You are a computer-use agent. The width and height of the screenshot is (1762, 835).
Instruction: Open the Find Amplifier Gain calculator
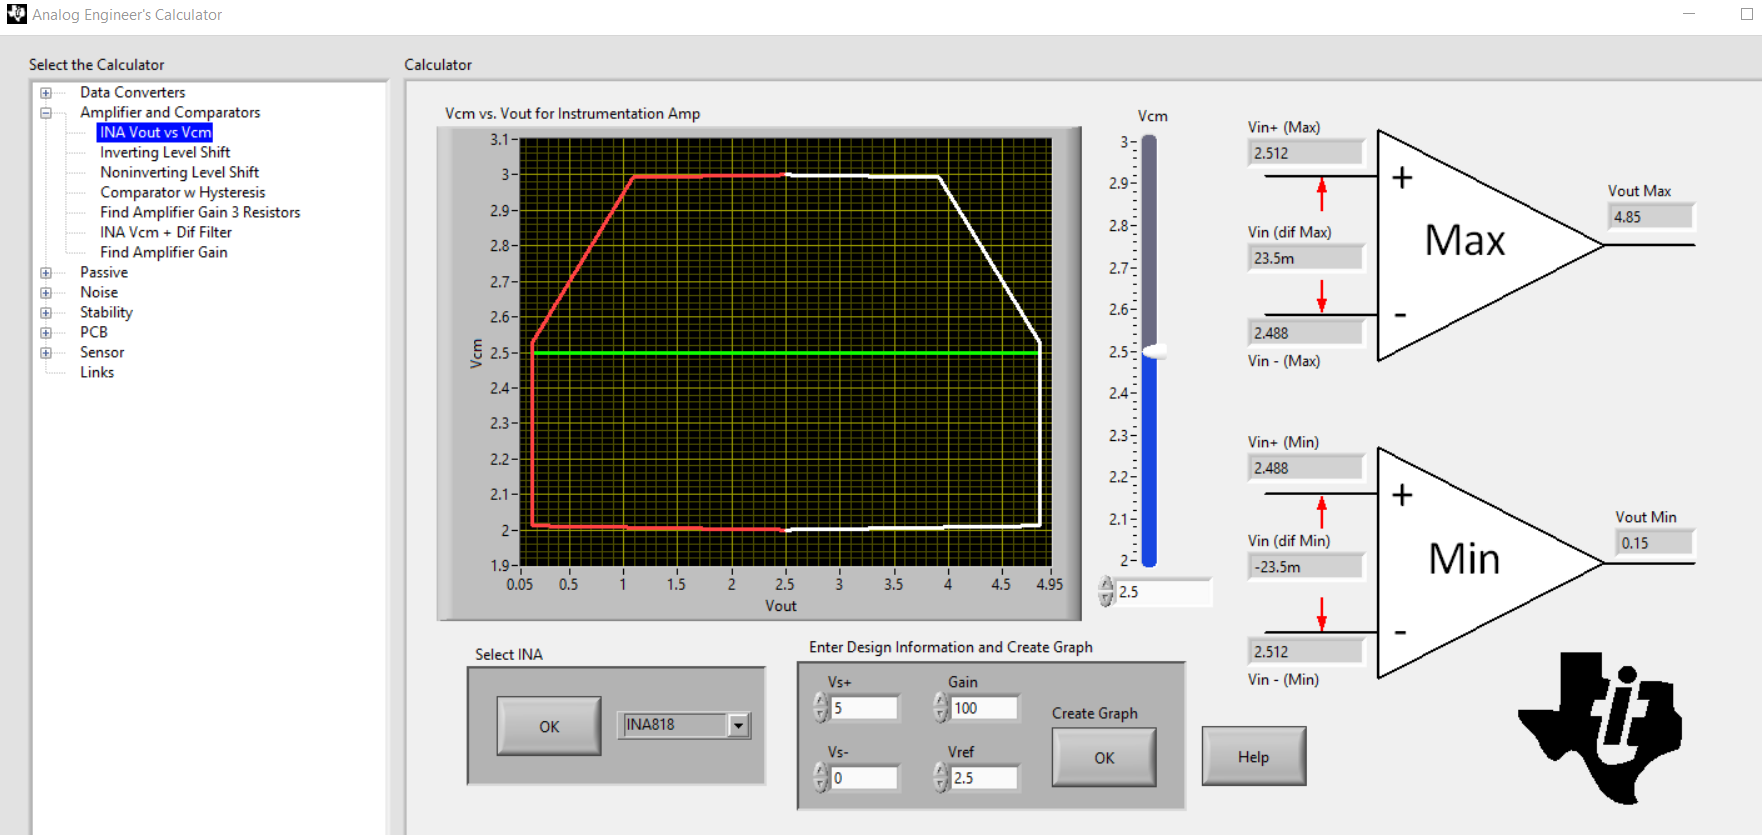point(164,252)
